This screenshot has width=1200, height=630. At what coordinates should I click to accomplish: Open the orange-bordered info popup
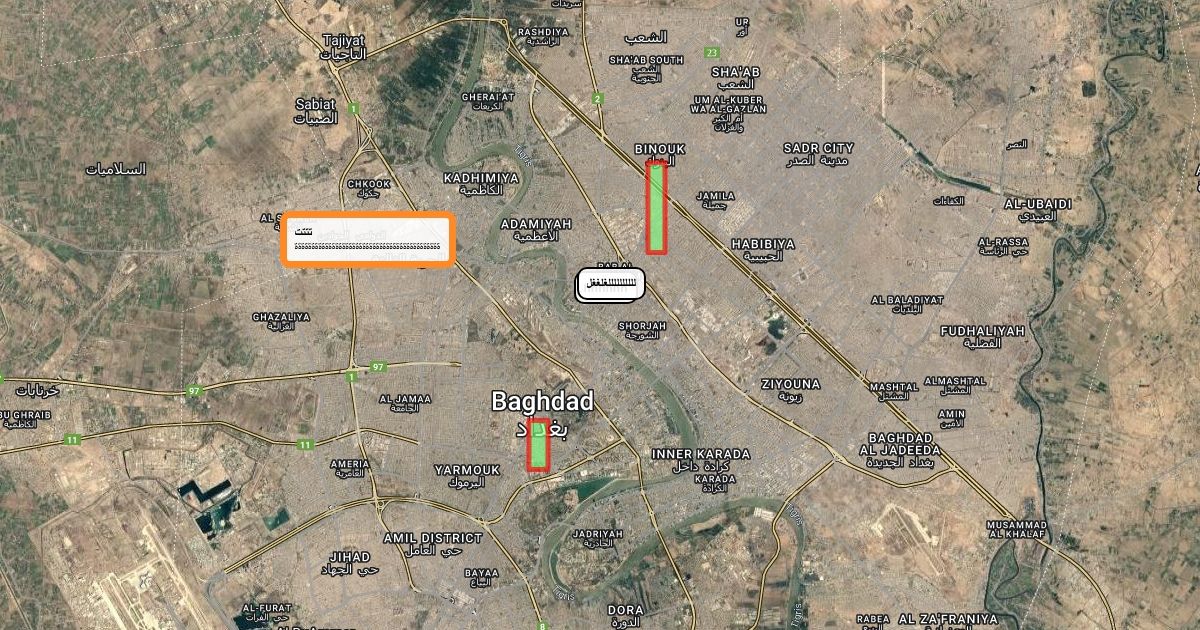(x=368, y=239)
